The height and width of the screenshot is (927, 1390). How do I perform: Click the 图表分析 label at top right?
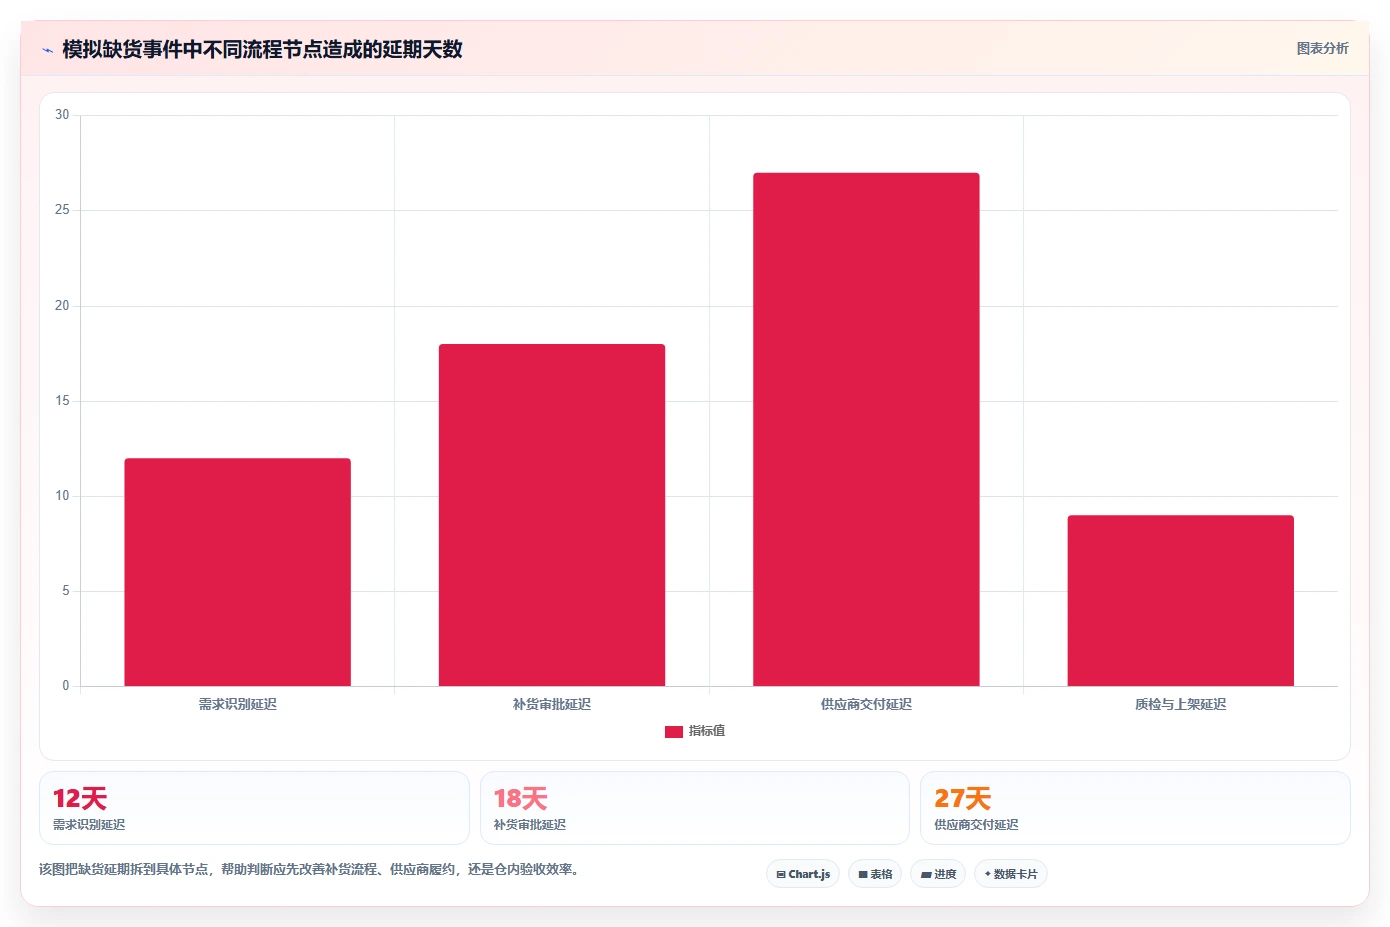(x=1322, y=48)
